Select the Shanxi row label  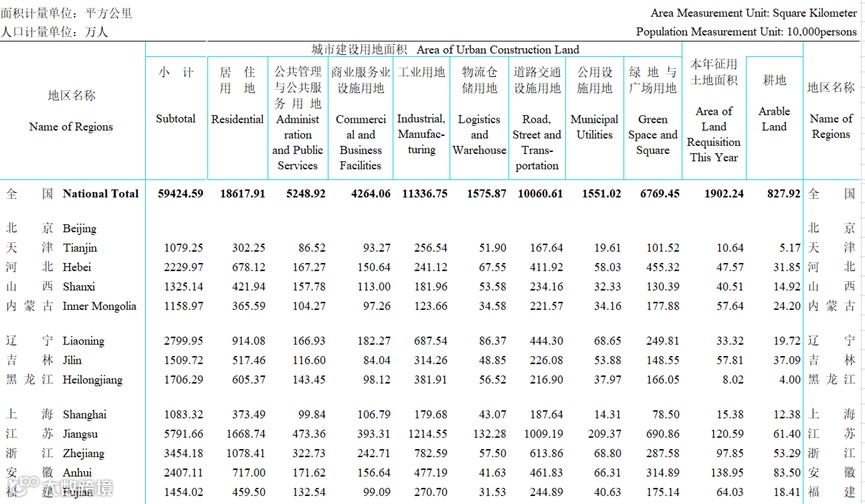pos(78,287)
